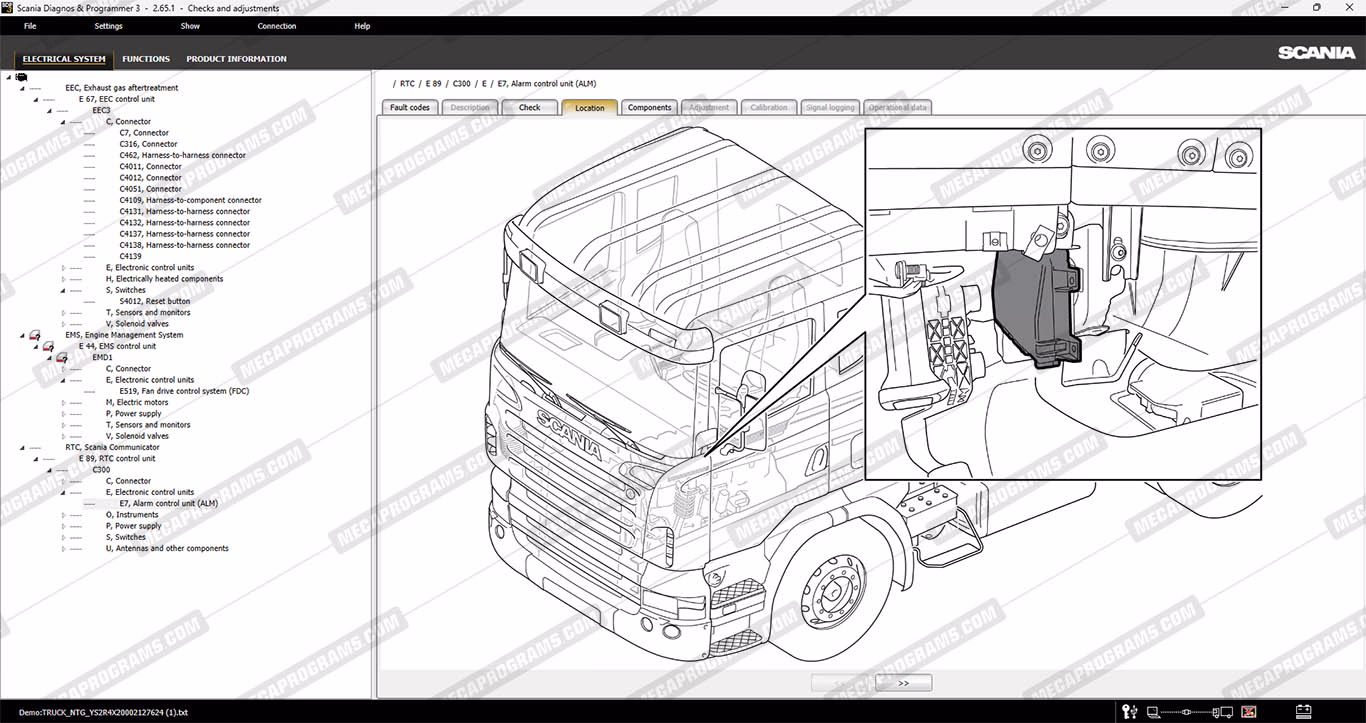Click the USB key icon in status bar
Image resolution: width=1366 pixels, height=723 pixels.
click(1130, 712)
